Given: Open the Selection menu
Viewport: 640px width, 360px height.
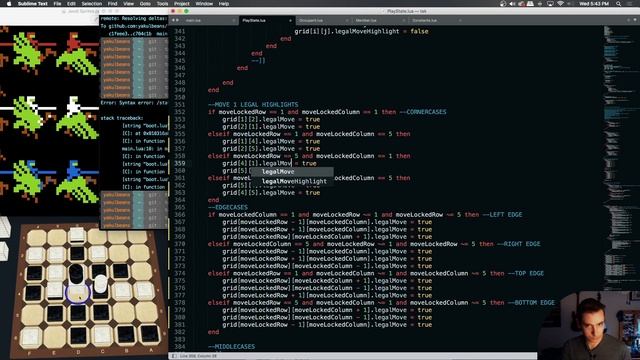Looking at the screenshot, I should pos(91,4).
